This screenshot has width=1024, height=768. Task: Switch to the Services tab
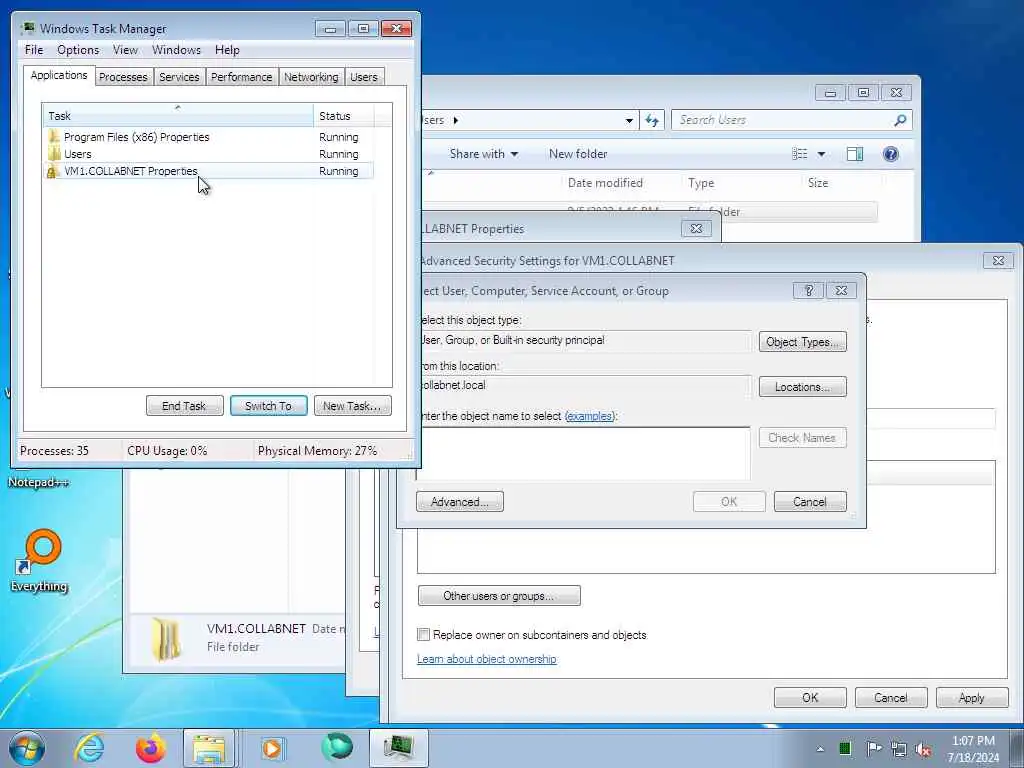[x=179, y=77]
